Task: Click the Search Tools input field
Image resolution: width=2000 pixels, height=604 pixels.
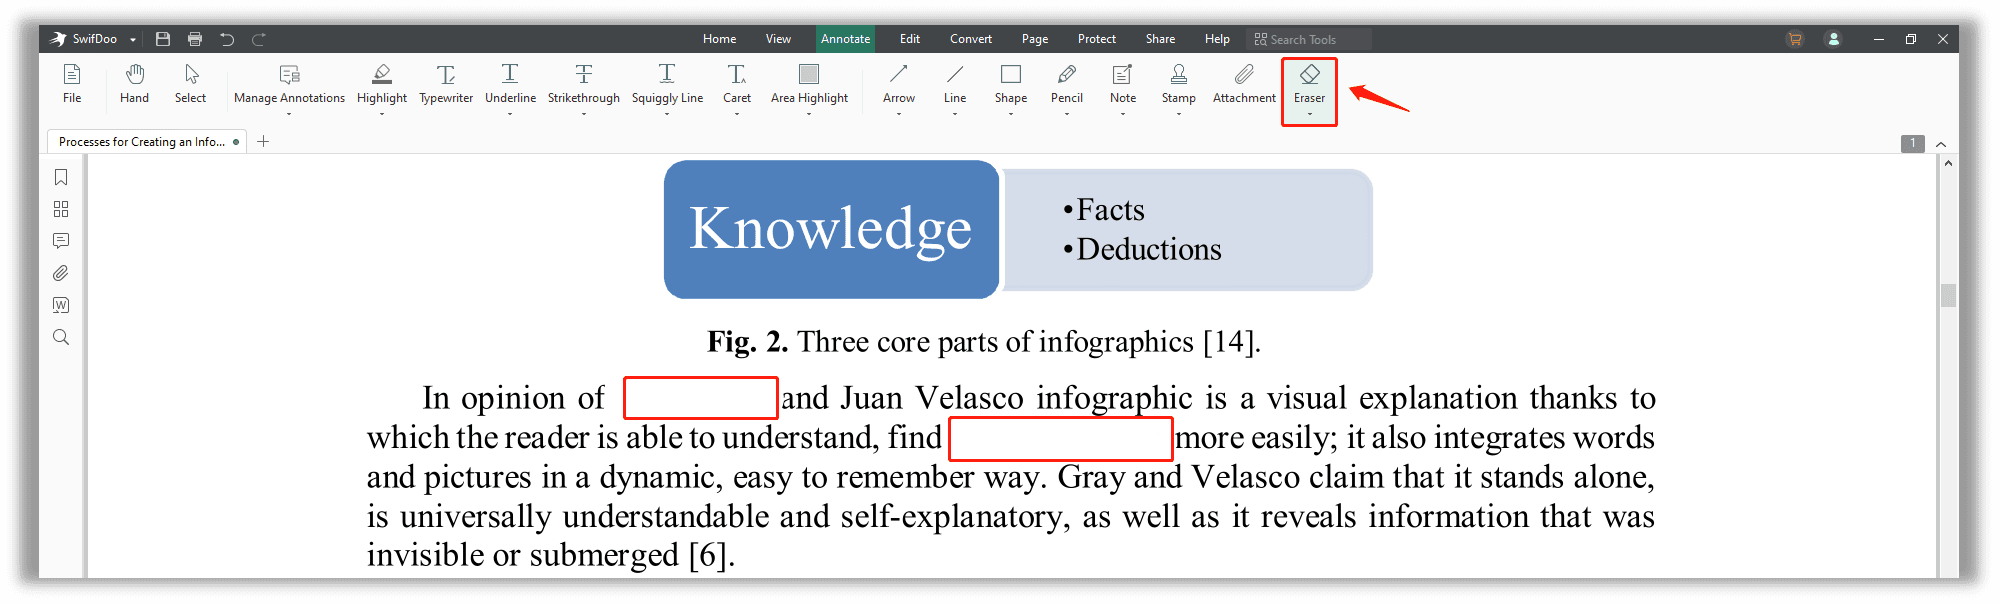Action: (1312, 40)
